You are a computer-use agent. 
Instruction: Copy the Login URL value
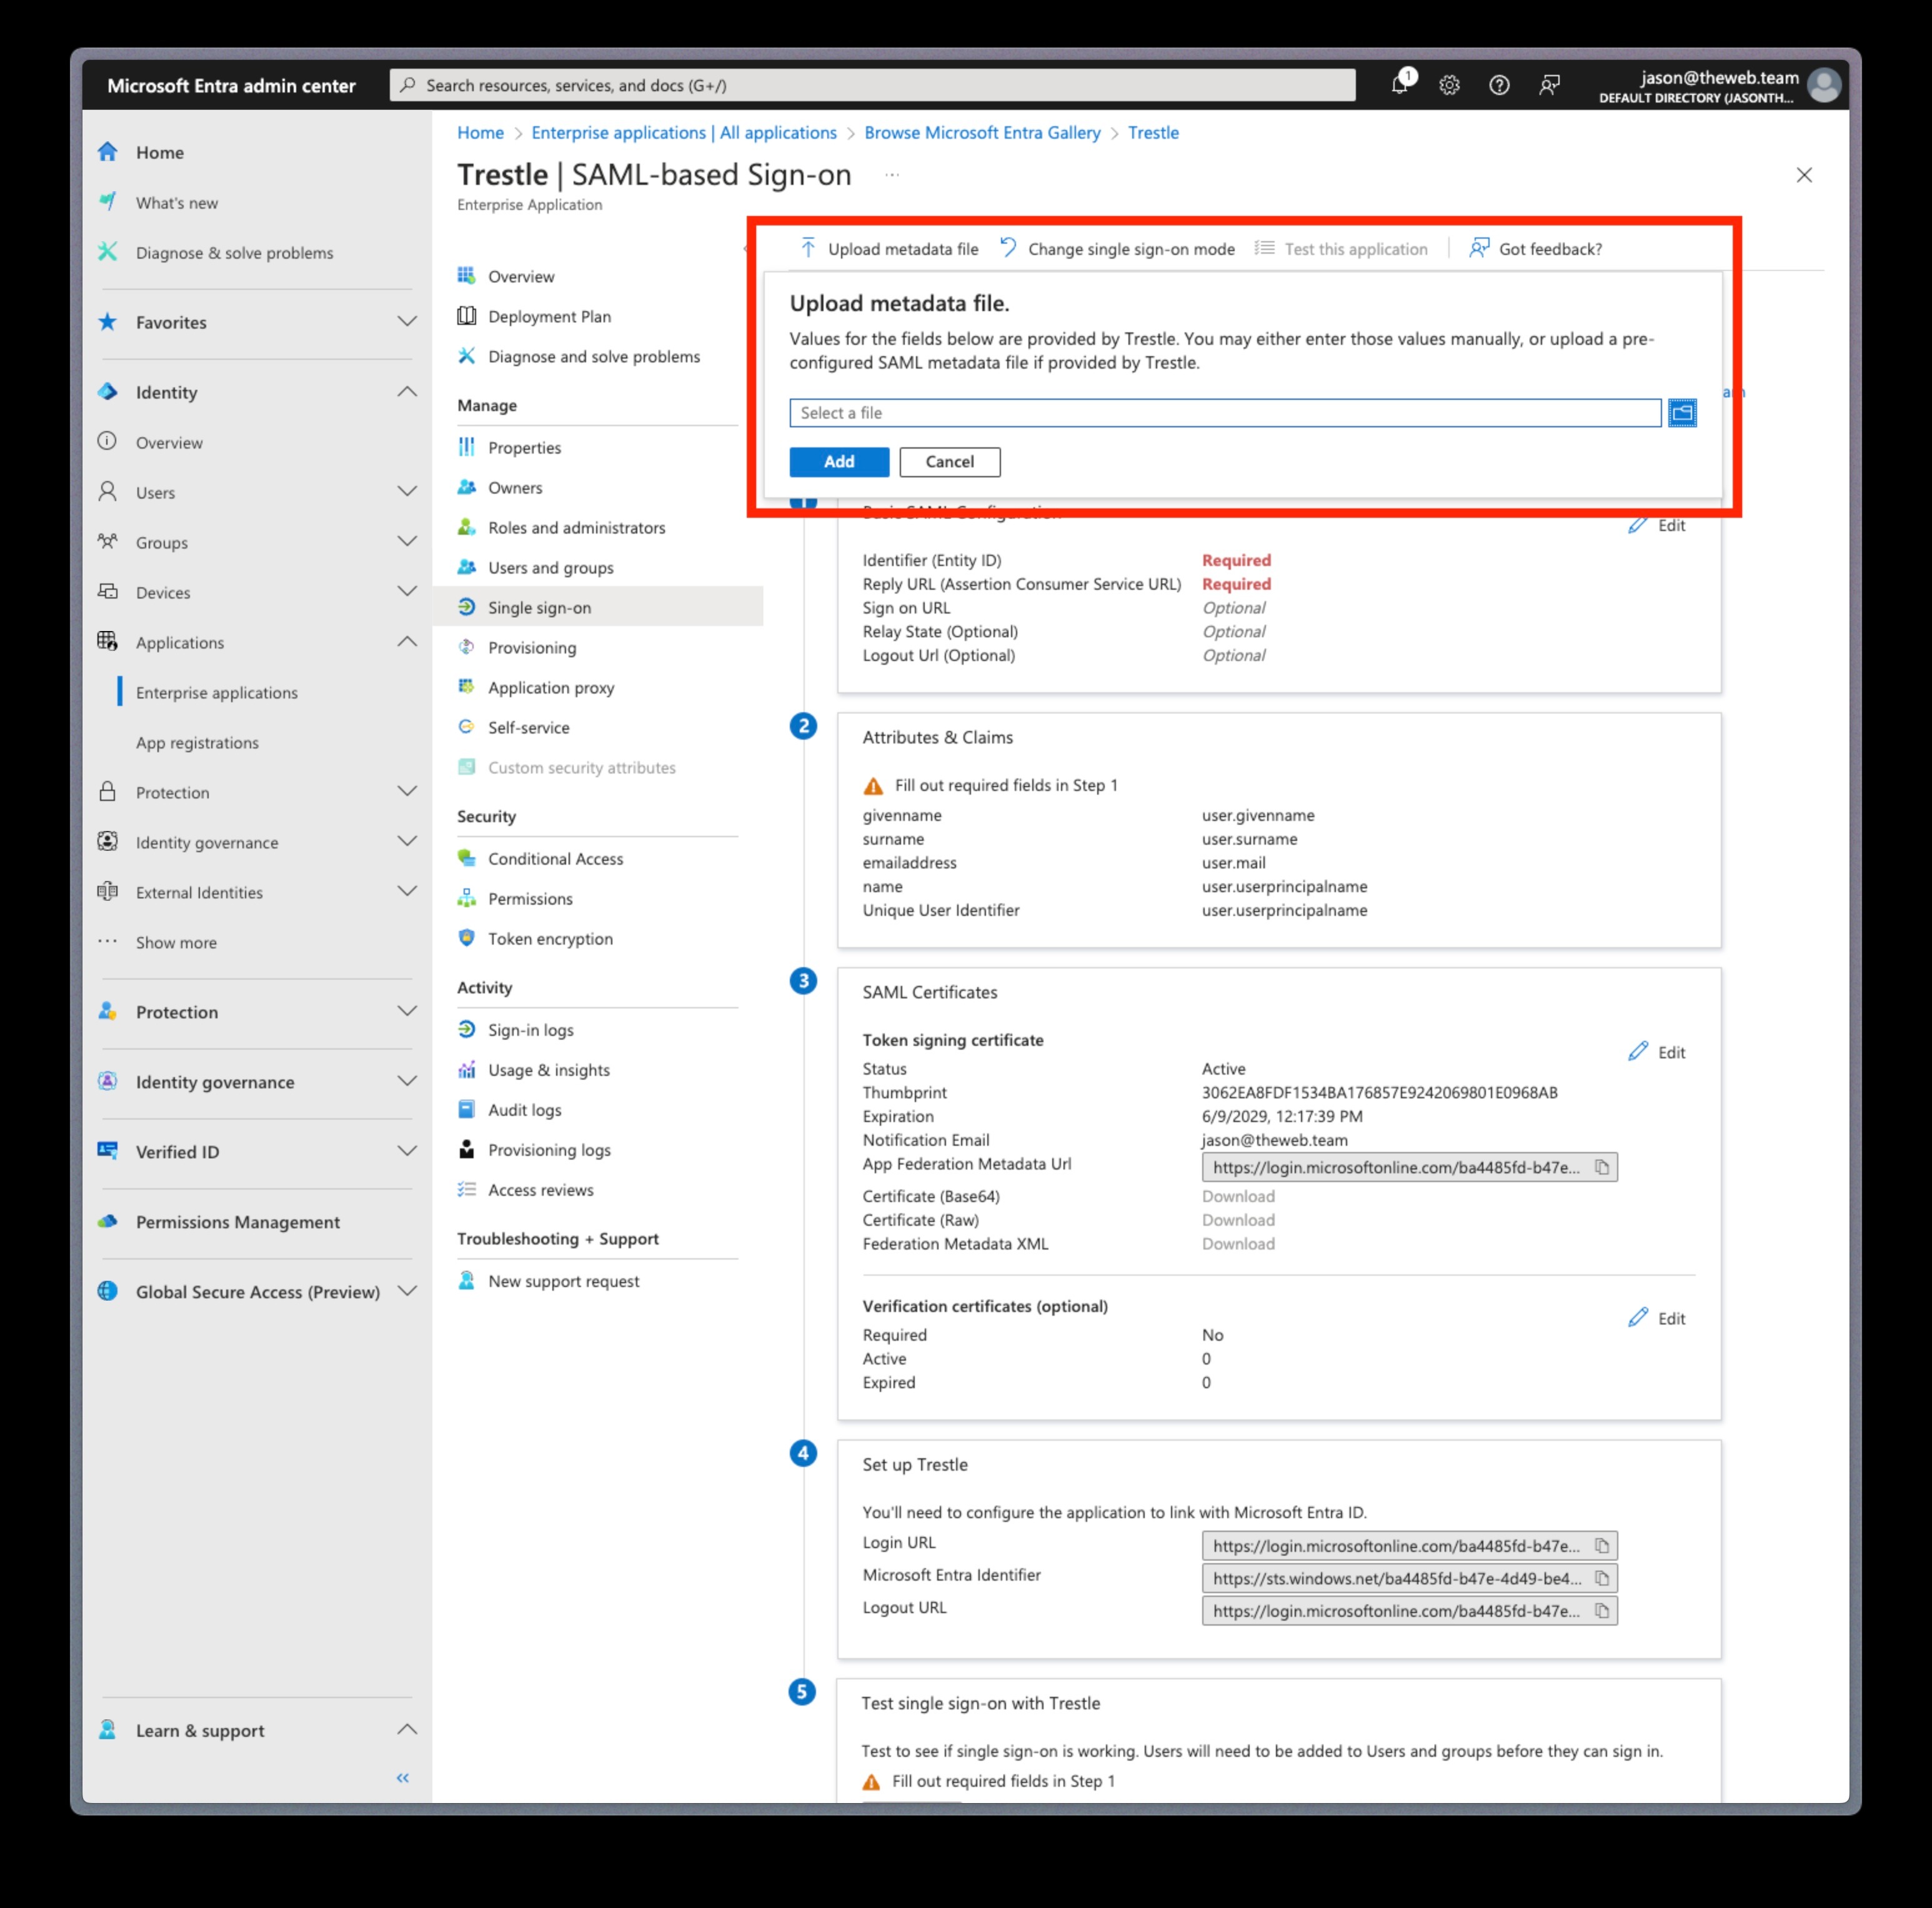(1602, 1546)
